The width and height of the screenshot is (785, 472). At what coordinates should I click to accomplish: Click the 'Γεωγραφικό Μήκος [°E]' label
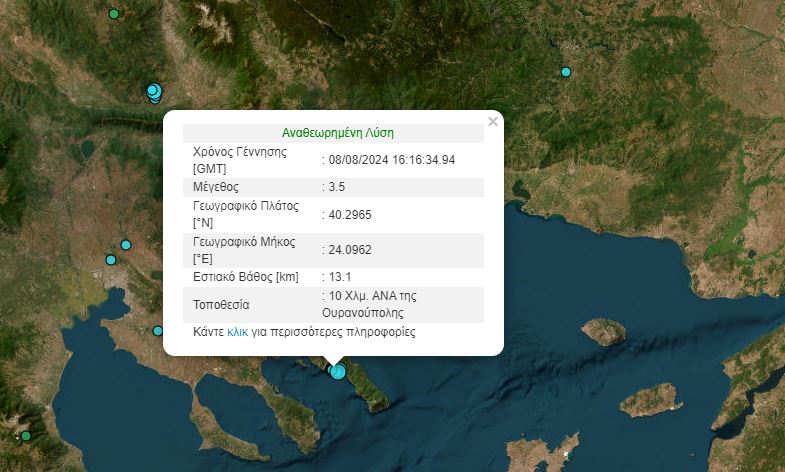244,250
